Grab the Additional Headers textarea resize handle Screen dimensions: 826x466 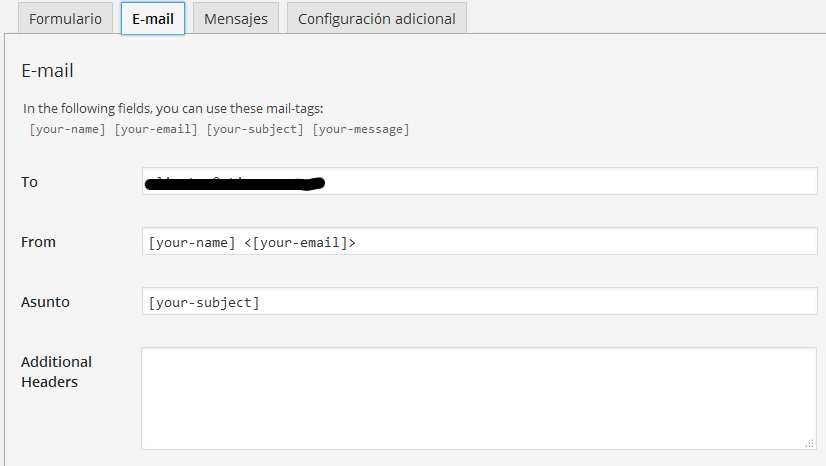tap(811, 443)
